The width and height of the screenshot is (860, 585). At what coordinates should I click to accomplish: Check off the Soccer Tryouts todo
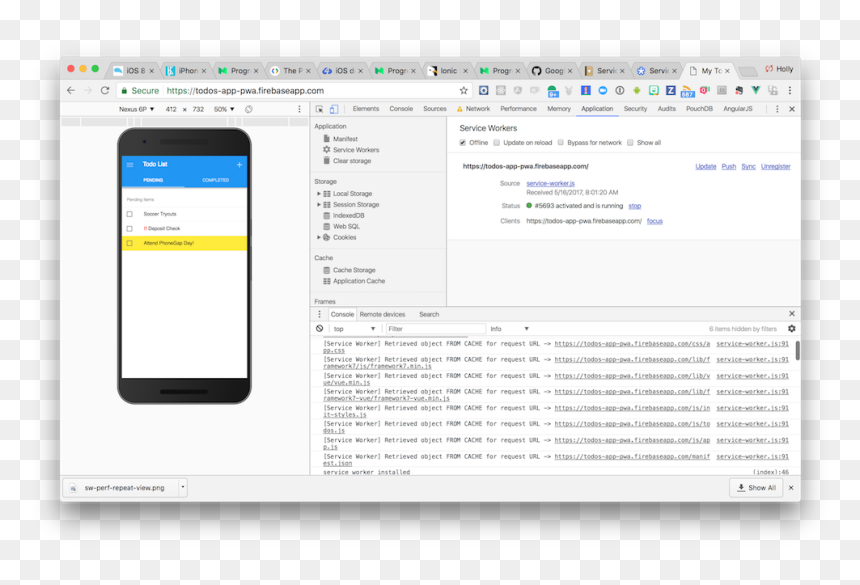(x=129, y=214)
